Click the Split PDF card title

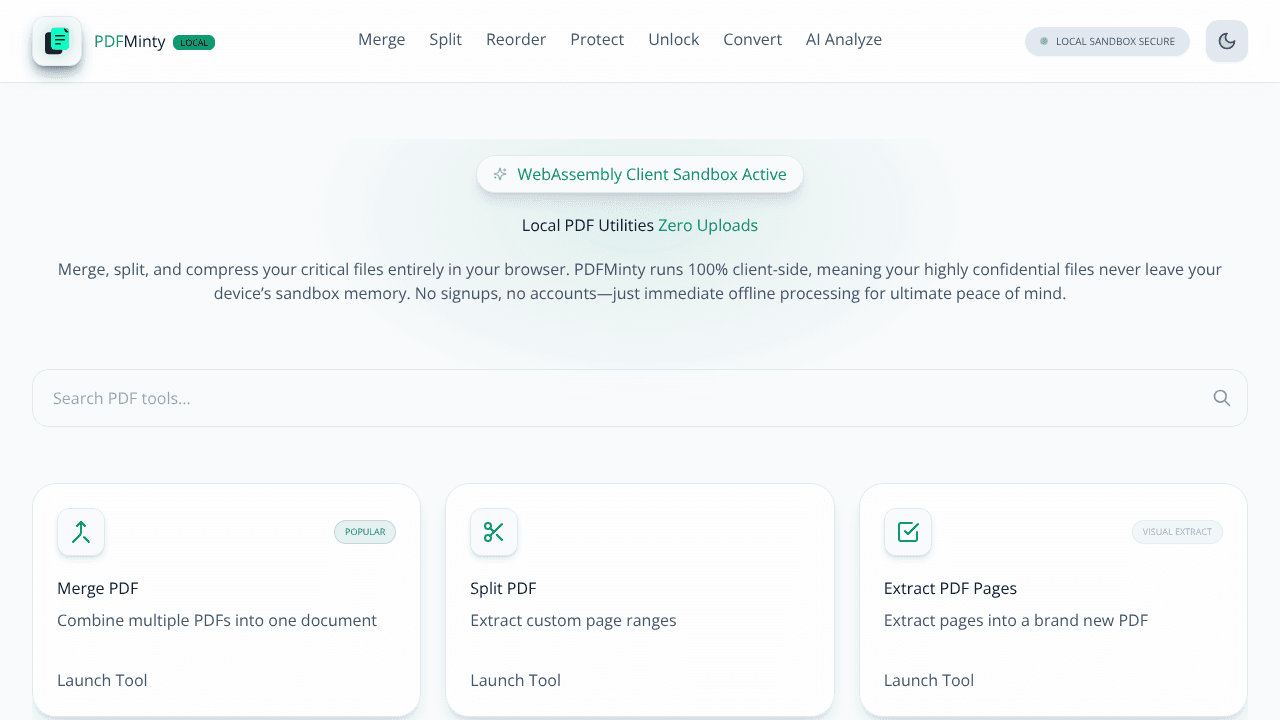click(x=504, y=588)
